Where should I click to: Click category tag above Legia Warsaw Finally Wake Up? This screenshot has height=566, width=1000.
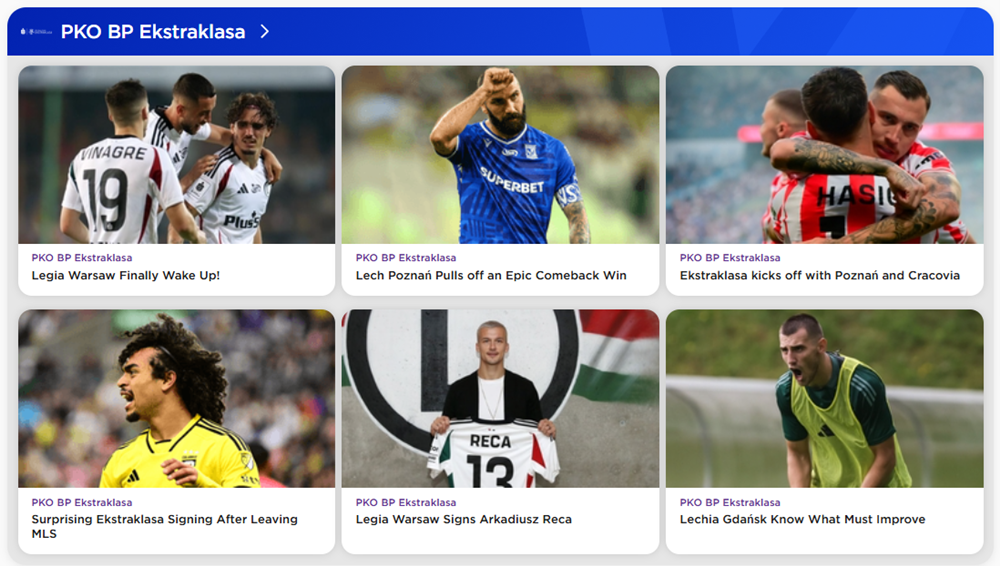click(82, 258)
